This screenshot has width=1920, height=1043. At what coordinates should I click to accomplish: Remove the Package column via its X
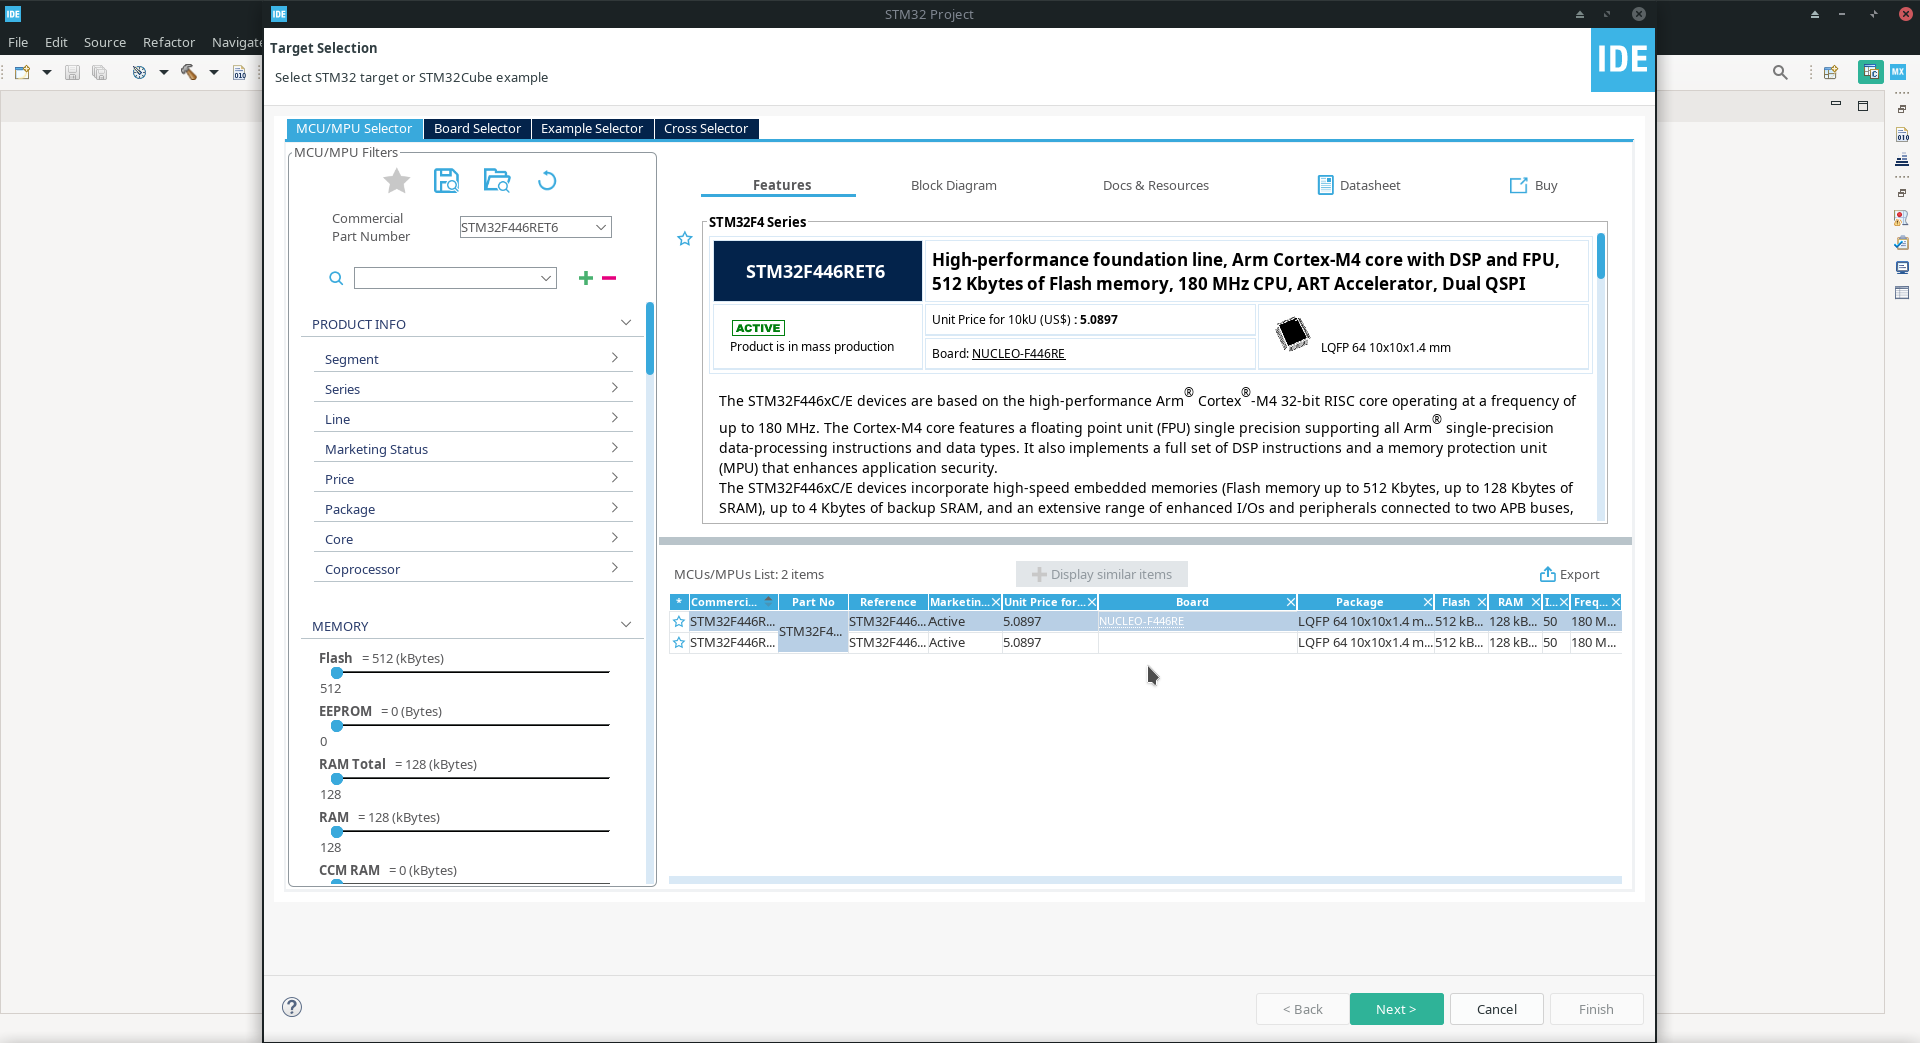point(1427,602)
